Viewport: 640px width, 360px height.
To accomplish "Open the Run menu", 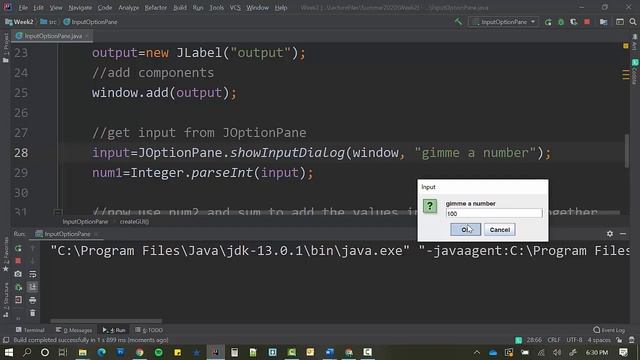I will pyautogui.click(x=198, y=7).
